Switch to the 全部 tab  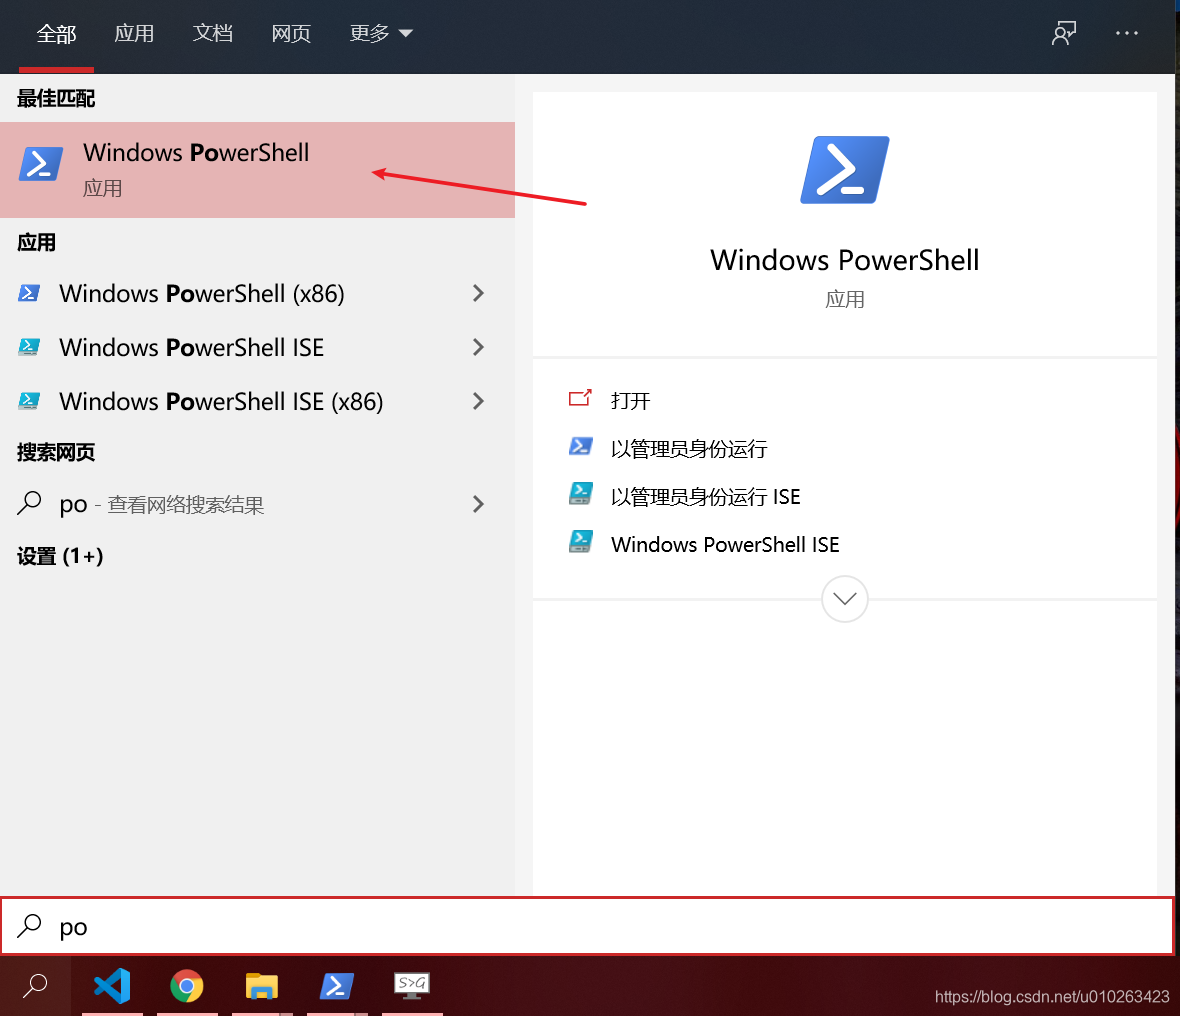point(56,34)
